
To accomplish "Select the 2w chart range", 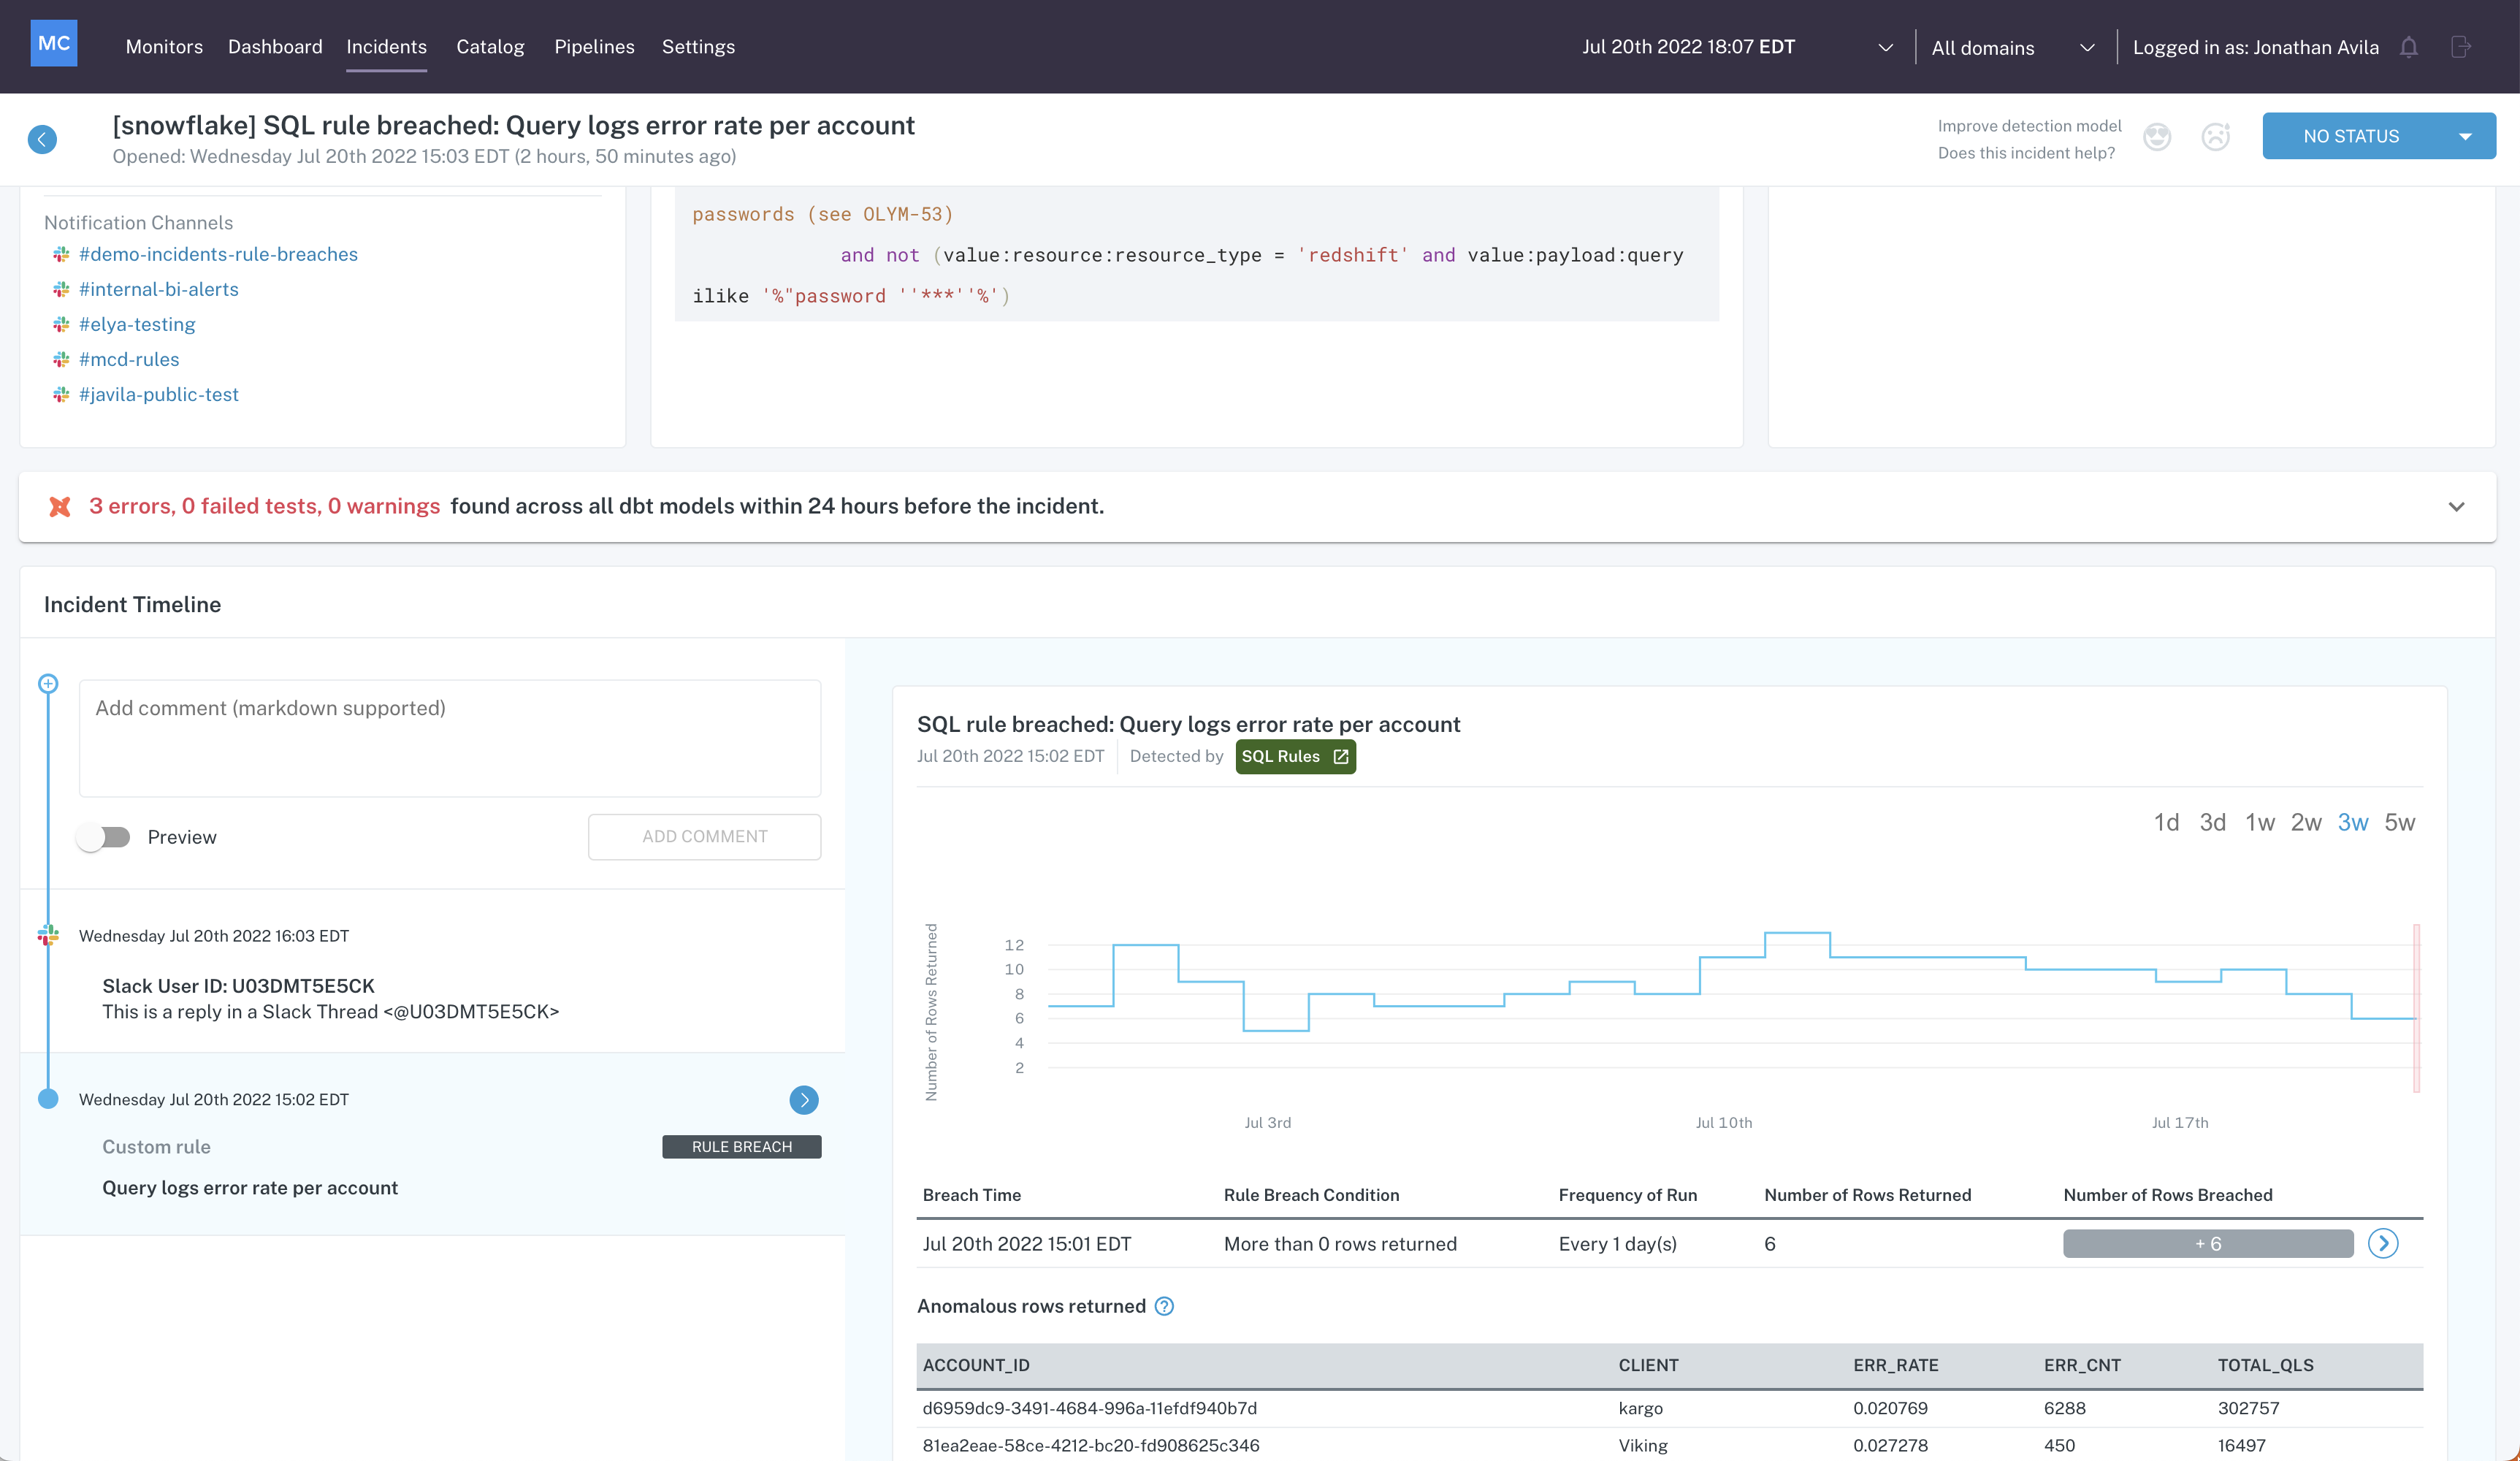I will click(2306, 822).
